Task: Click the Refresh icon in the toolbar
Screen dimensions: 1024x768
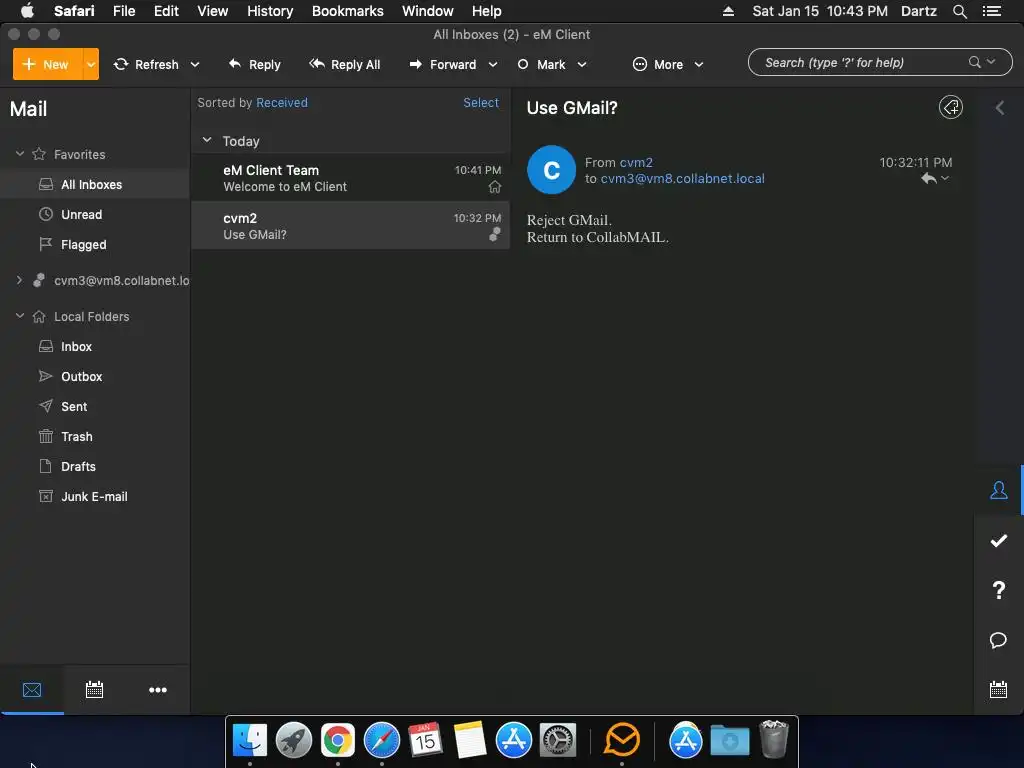Action: 121,64
